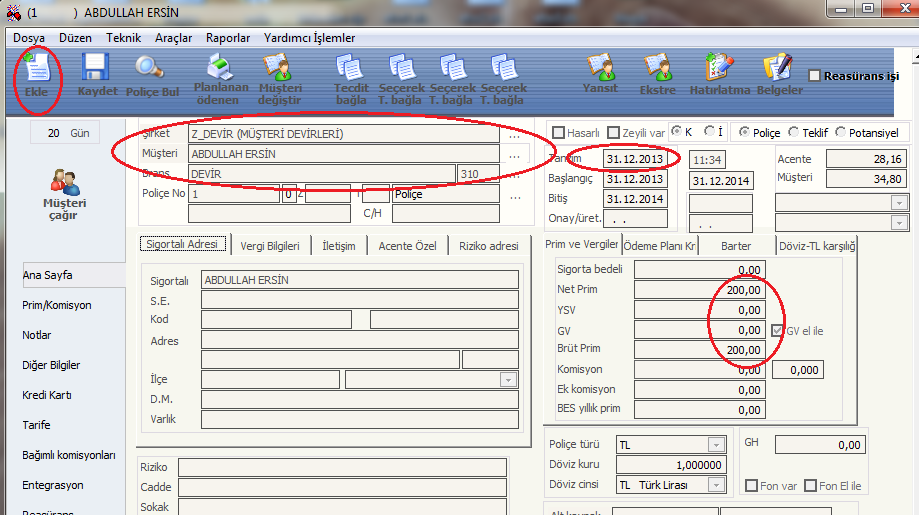Viewport: 919px width, 515px height.
Task: Click the Tecdit bağla icon
Action: tap(351, 70)
